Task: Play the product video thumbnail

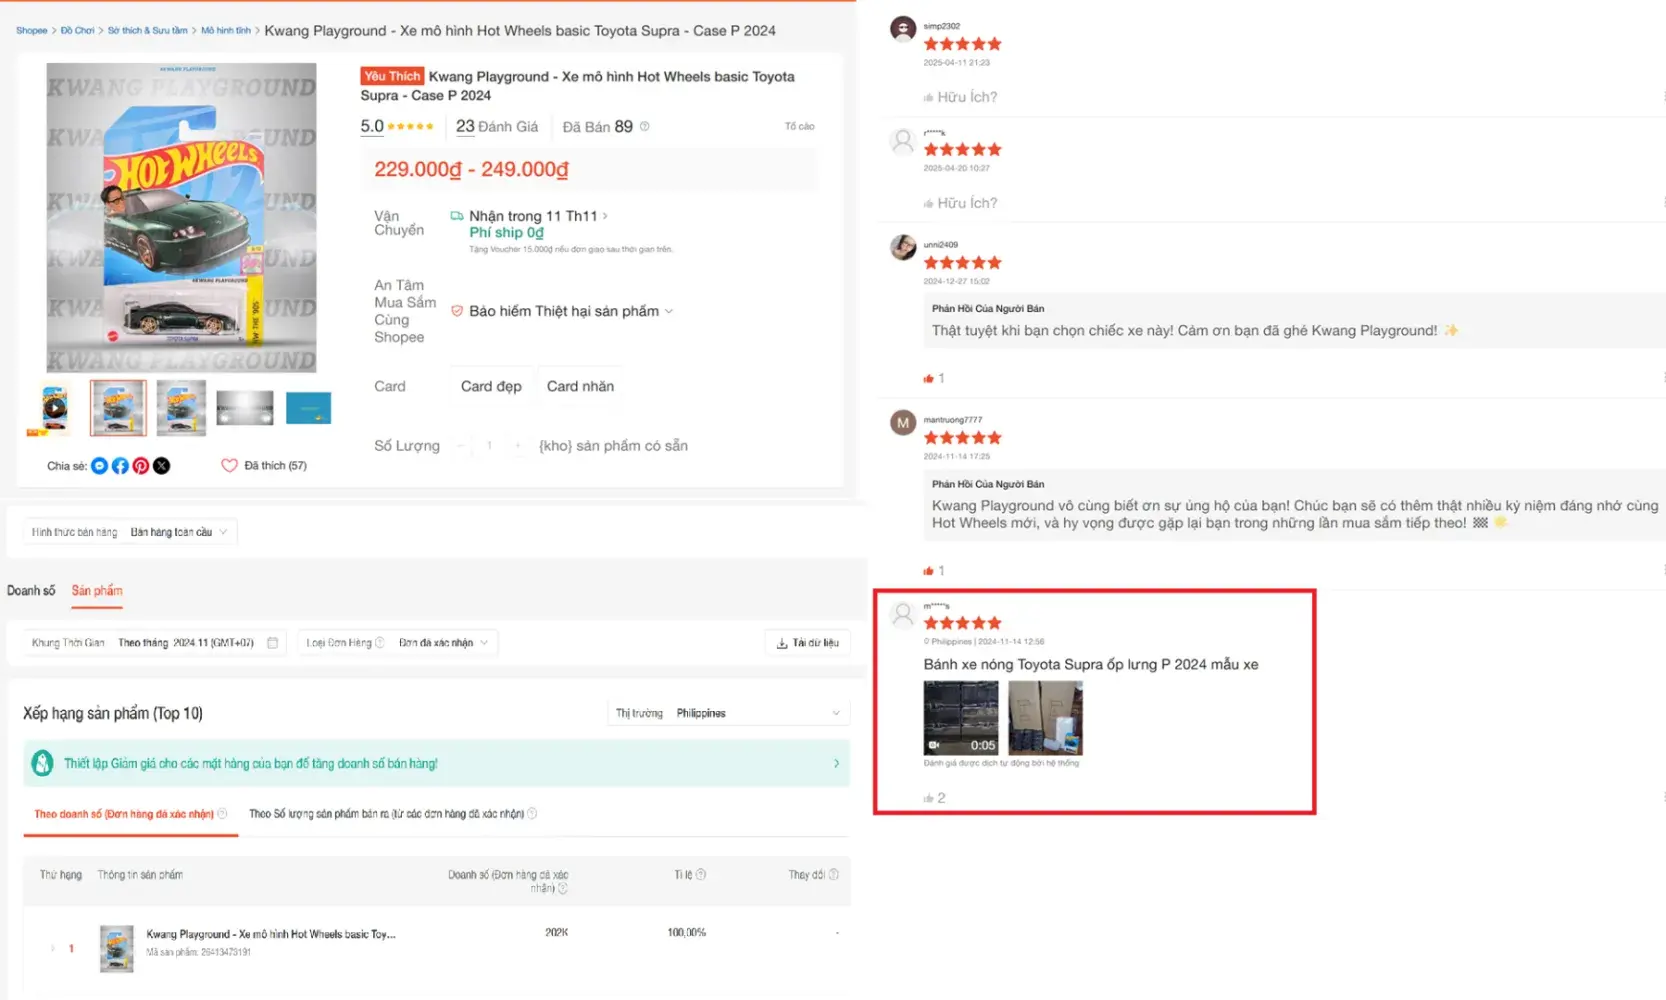Action: pos(55,408)
